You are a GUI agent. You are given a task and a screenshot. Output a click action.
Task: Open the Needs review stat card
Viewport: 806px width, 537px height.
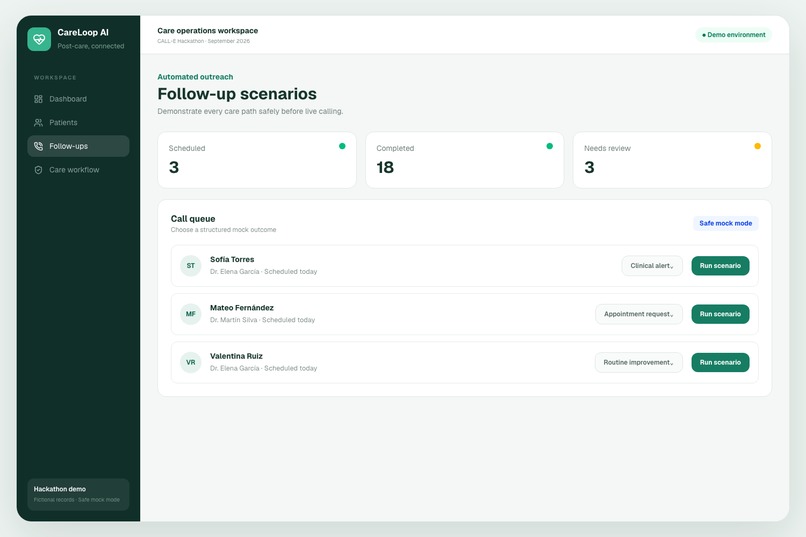pos(672,160)
